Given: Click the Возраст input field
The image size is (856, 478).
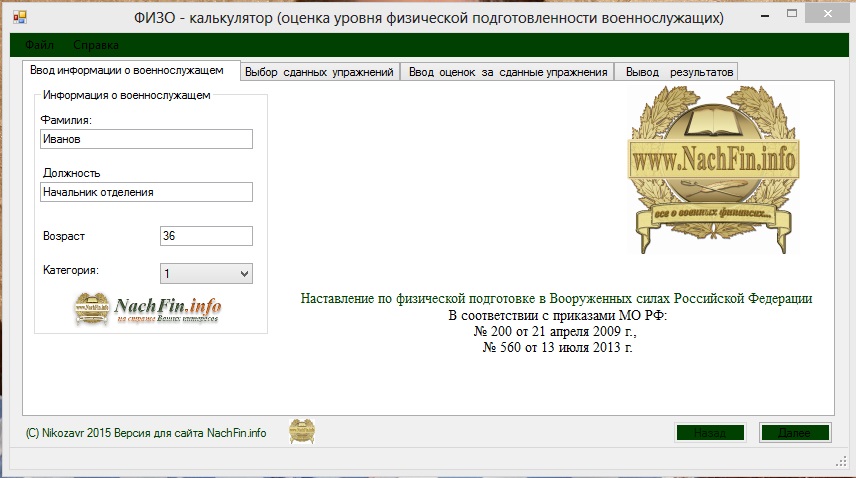Looking at the screenshot, I should click(x=206, y=236).
